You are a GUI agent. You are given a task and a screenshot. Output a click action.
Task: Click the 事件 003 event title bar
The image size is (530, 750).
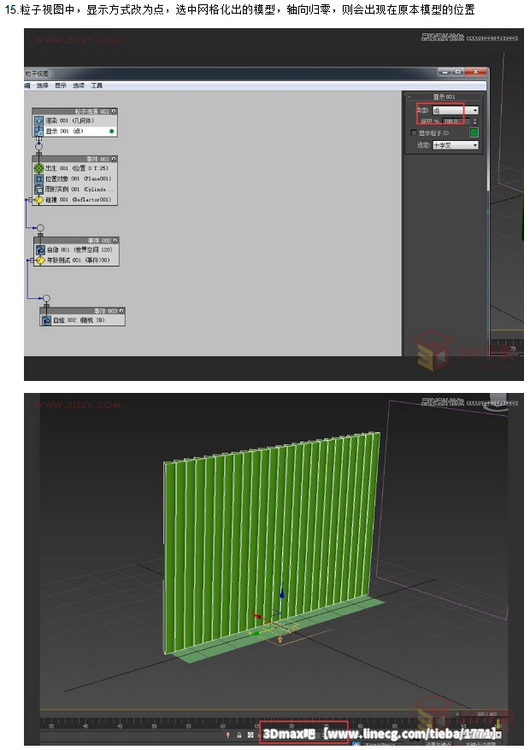click(x=82, y=311)
